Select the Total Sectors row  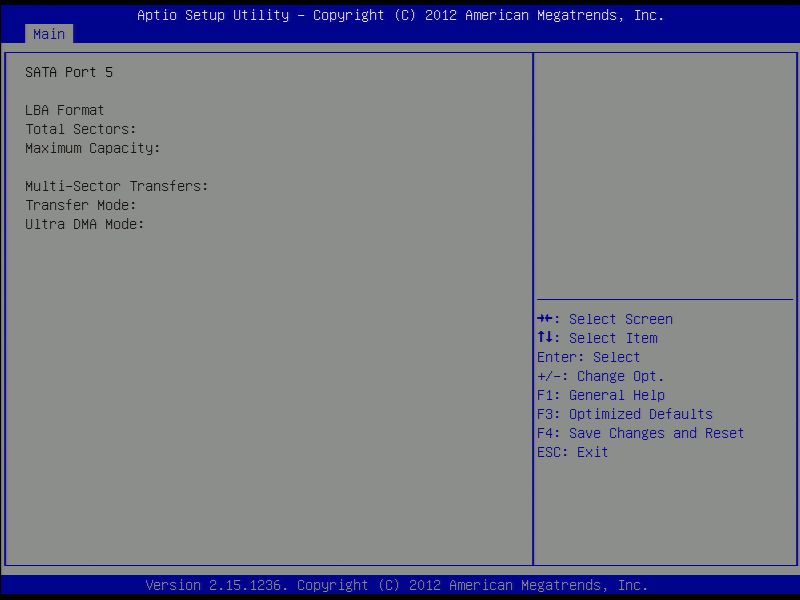pos(81,129)
